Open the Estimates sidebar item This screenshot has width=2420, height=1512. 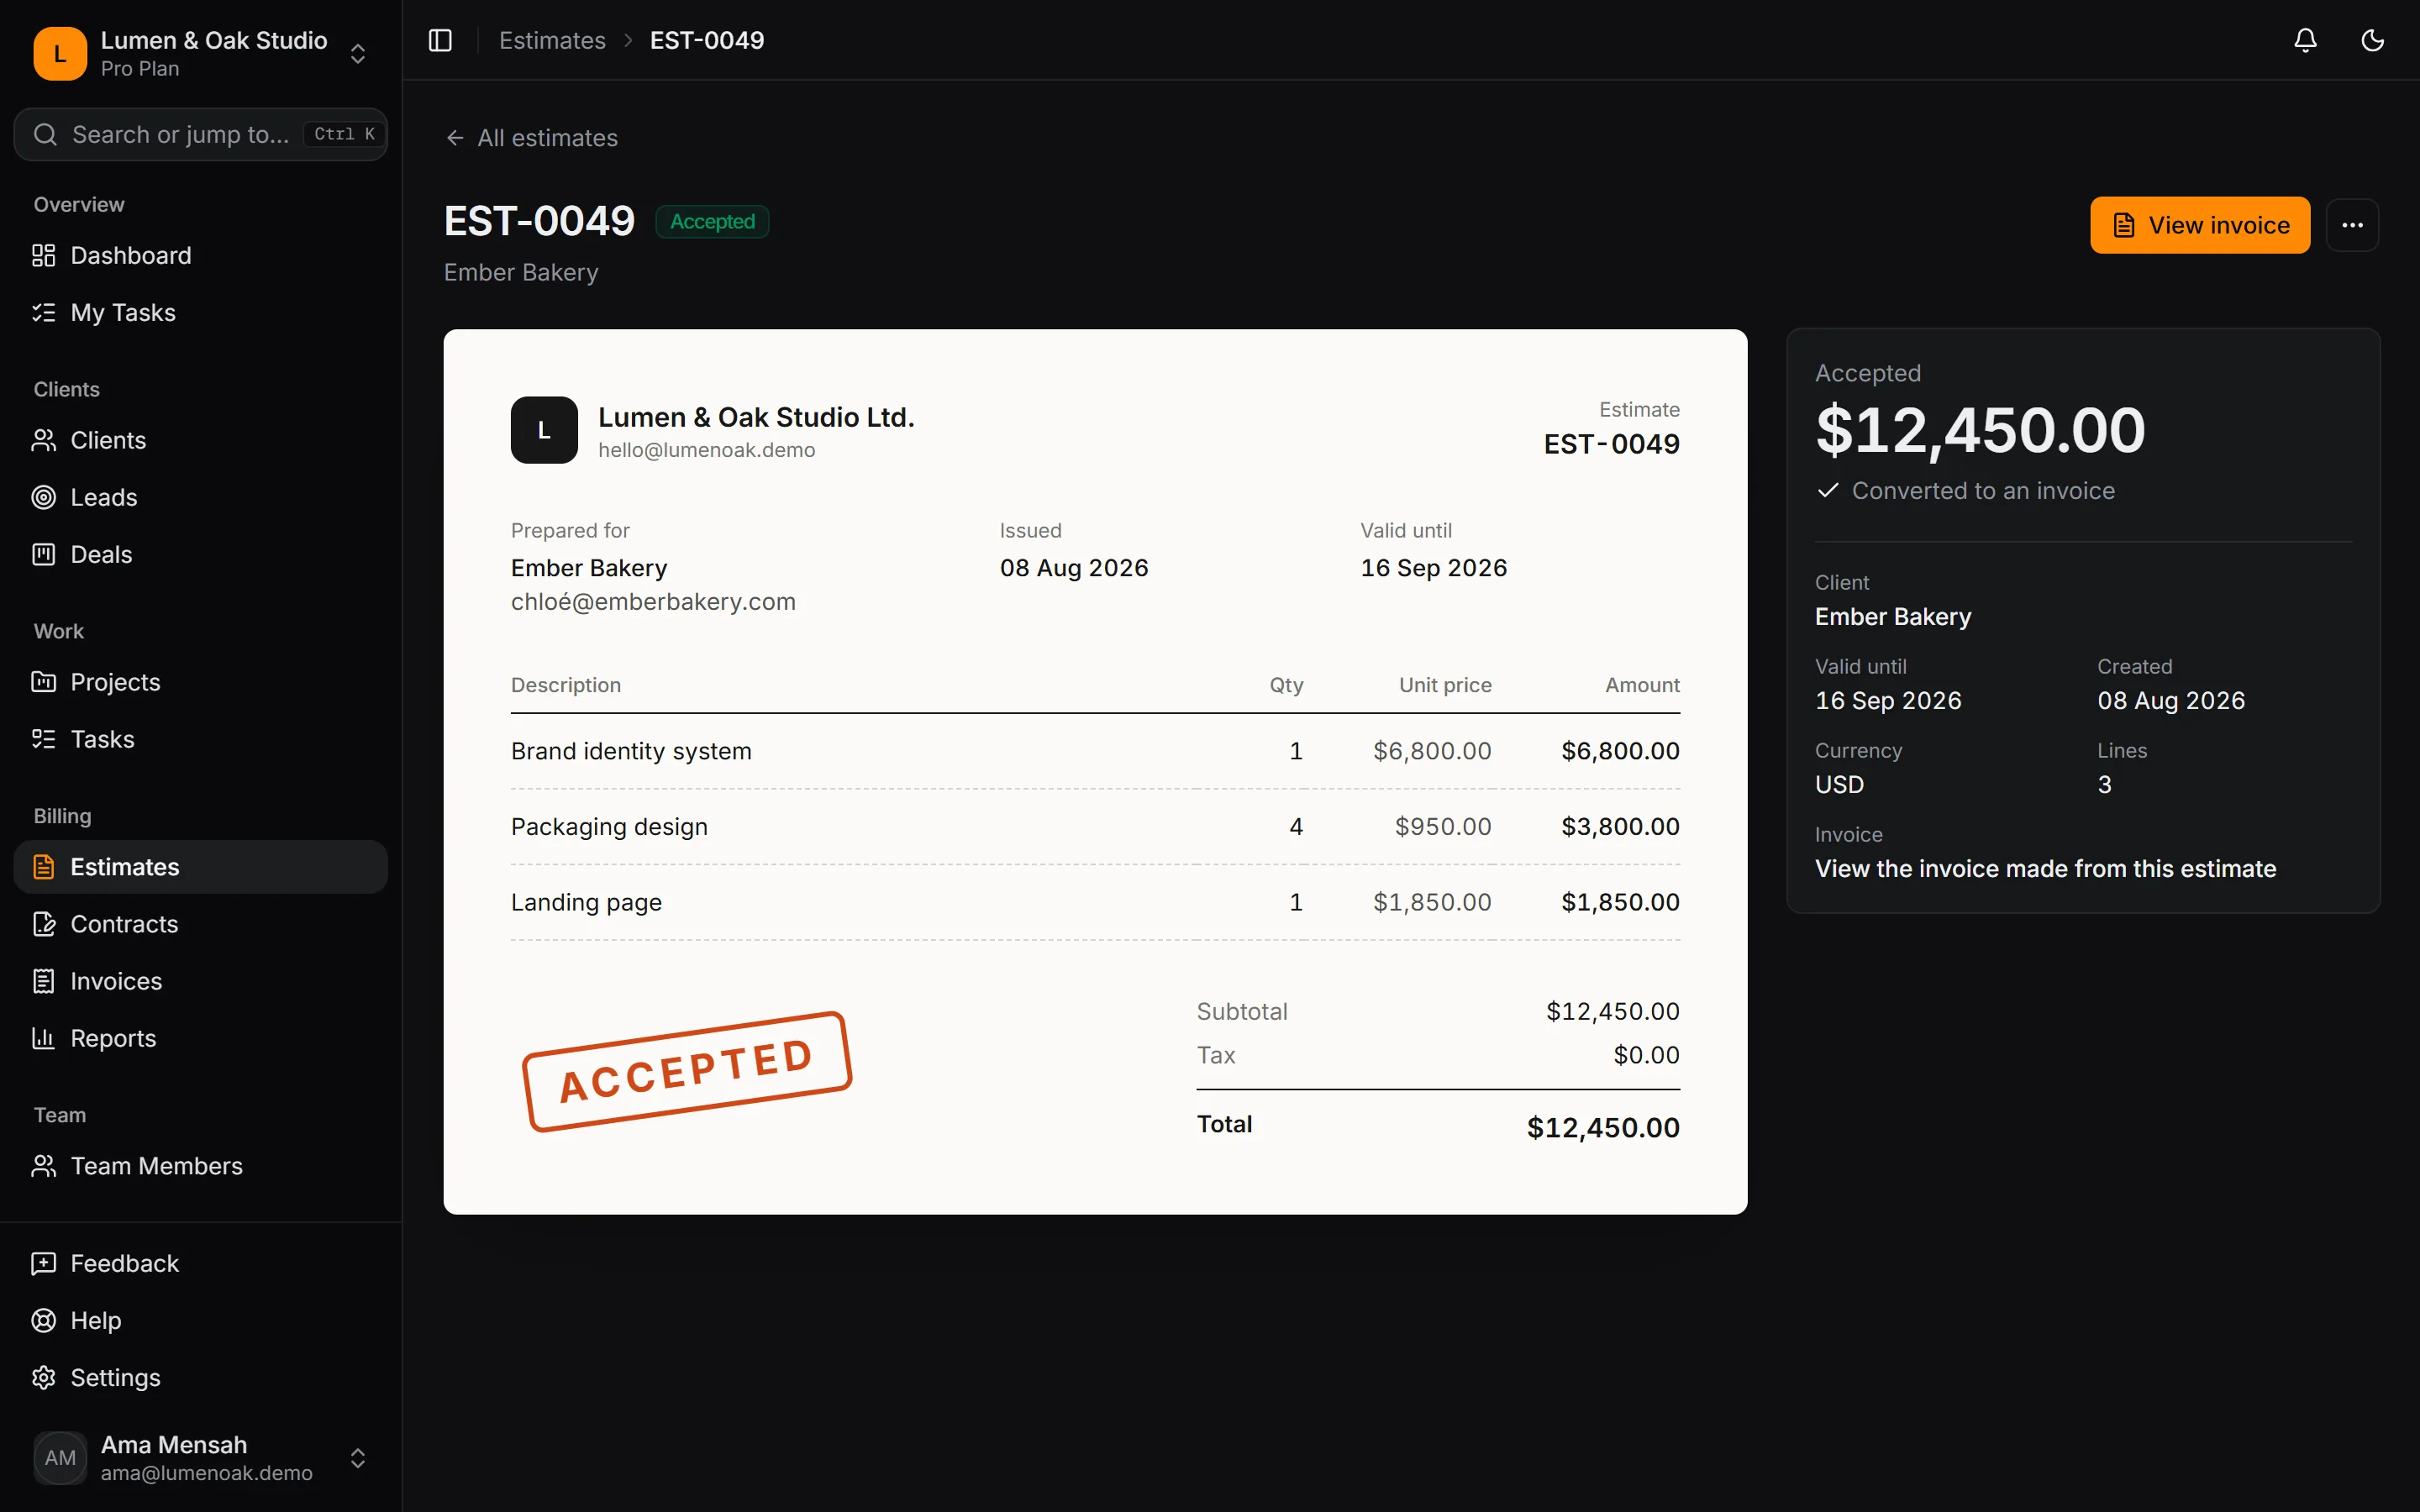pos(200,867)
